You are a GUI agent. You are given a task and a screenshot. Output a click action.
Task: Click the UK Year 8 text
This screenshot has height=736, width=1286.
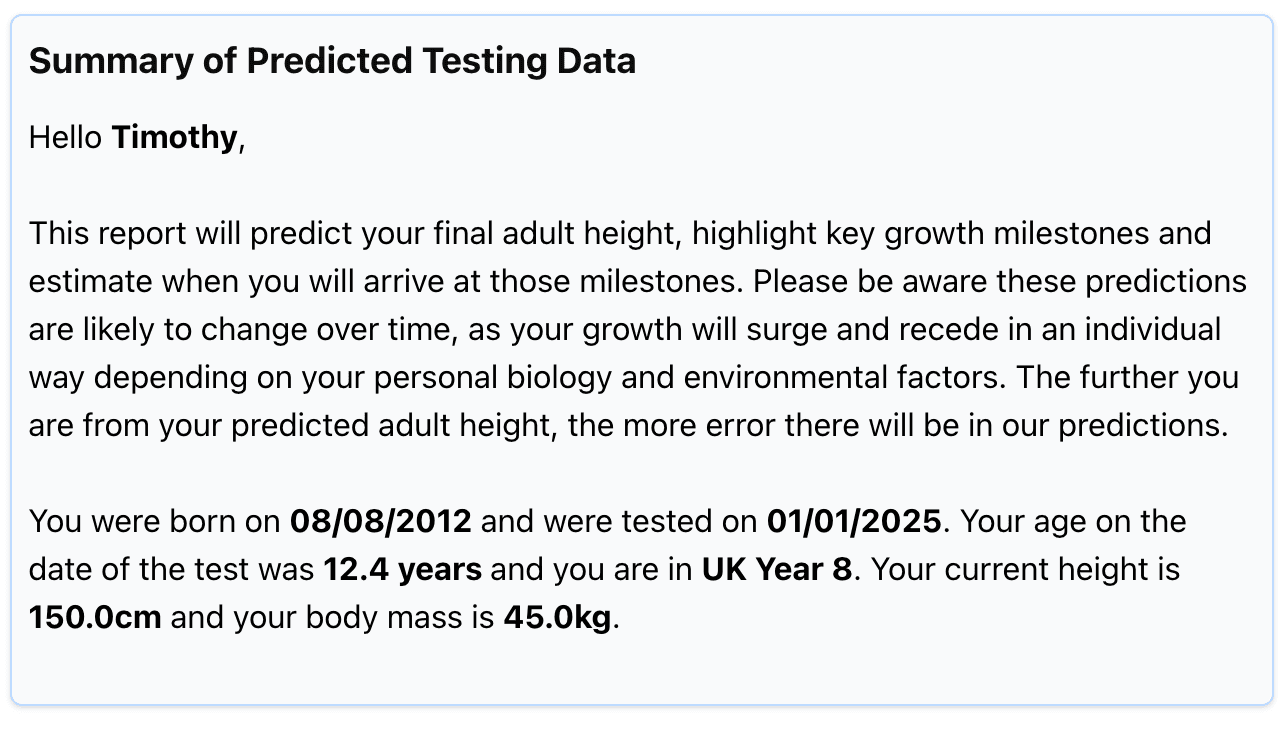(777, 569)
